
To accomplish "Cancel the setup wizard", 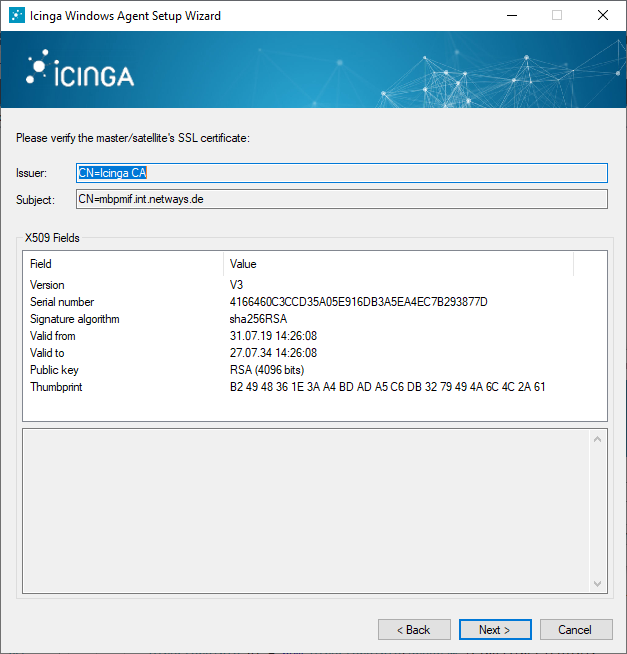I will [575, 630].
